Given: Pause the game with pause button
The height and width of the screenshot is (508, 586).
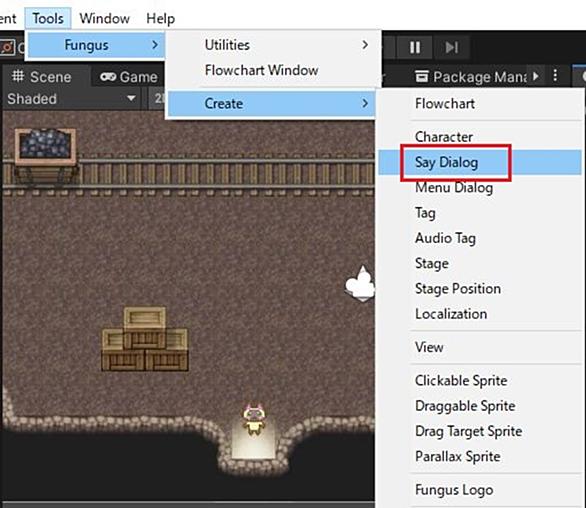Looking at the screenshot, I should pos(415,47).
